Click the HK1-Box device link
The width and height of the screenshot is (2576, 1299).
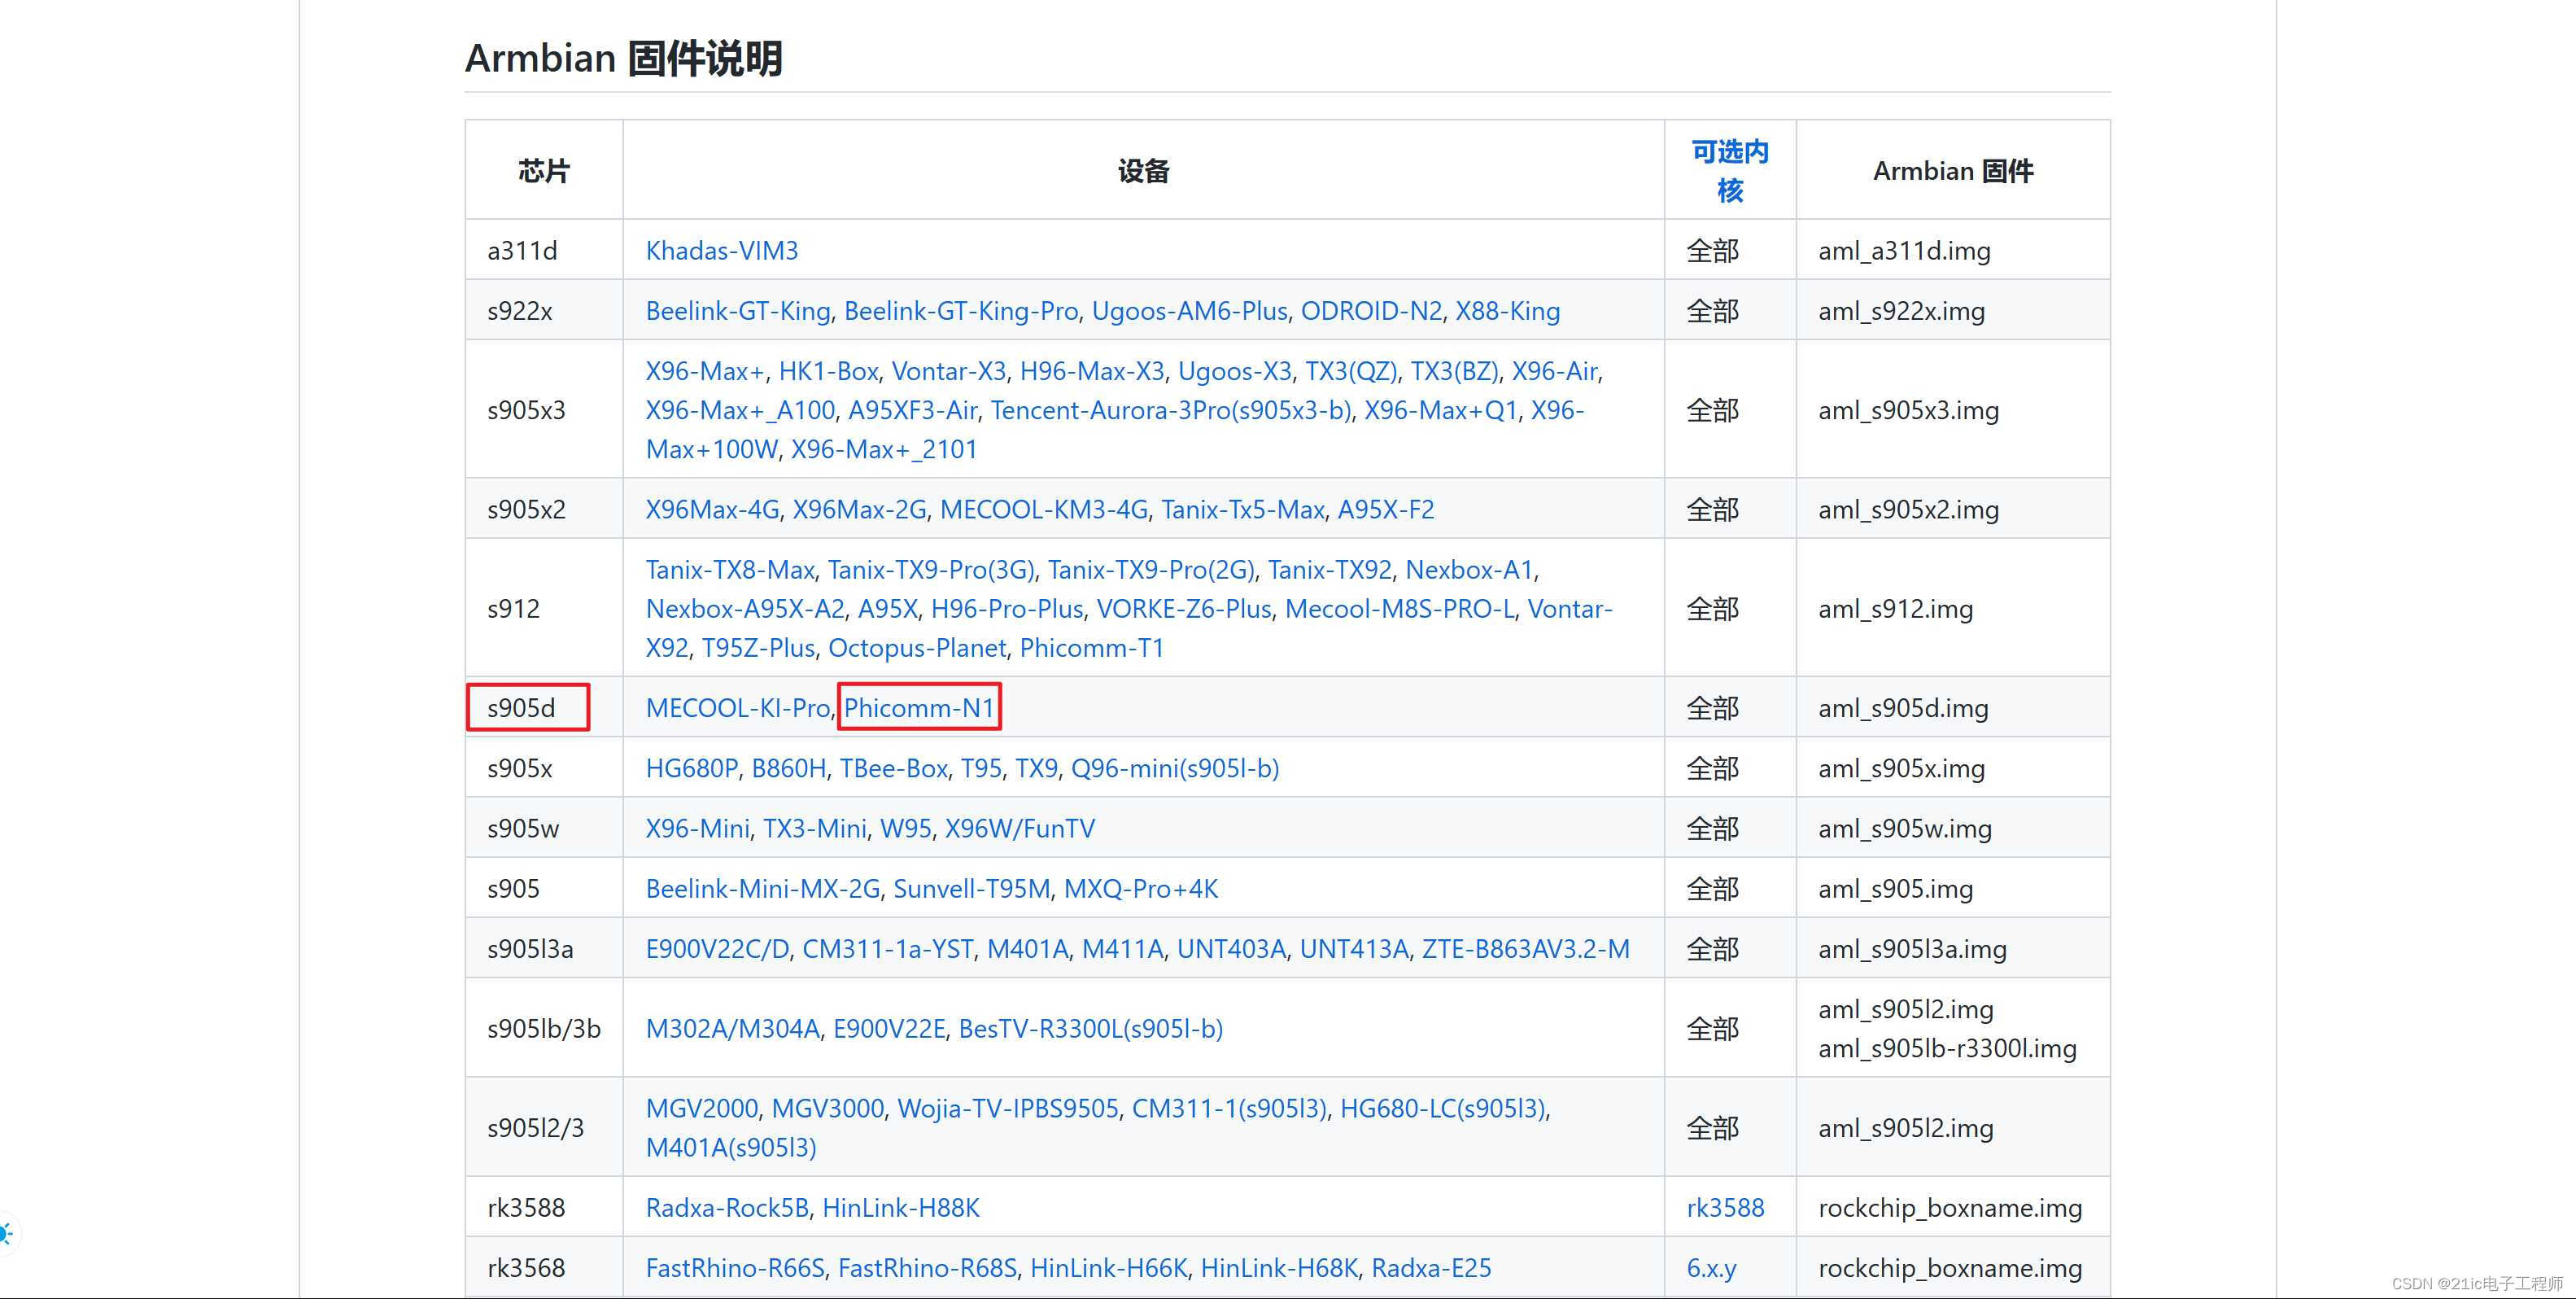point(828,371)
